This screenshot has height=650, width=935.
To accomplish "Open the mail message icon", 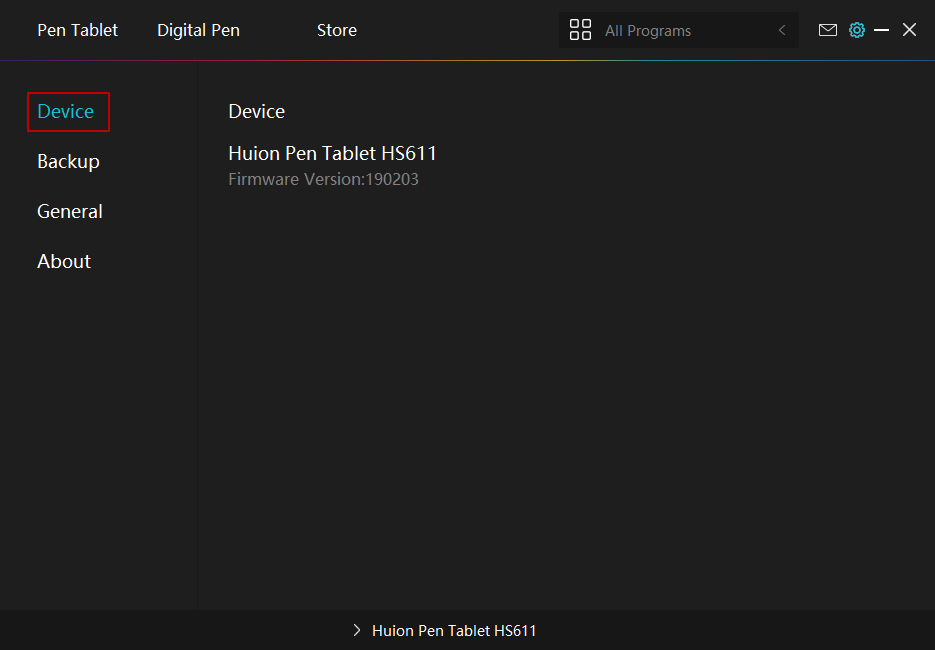I will (827, 30).
